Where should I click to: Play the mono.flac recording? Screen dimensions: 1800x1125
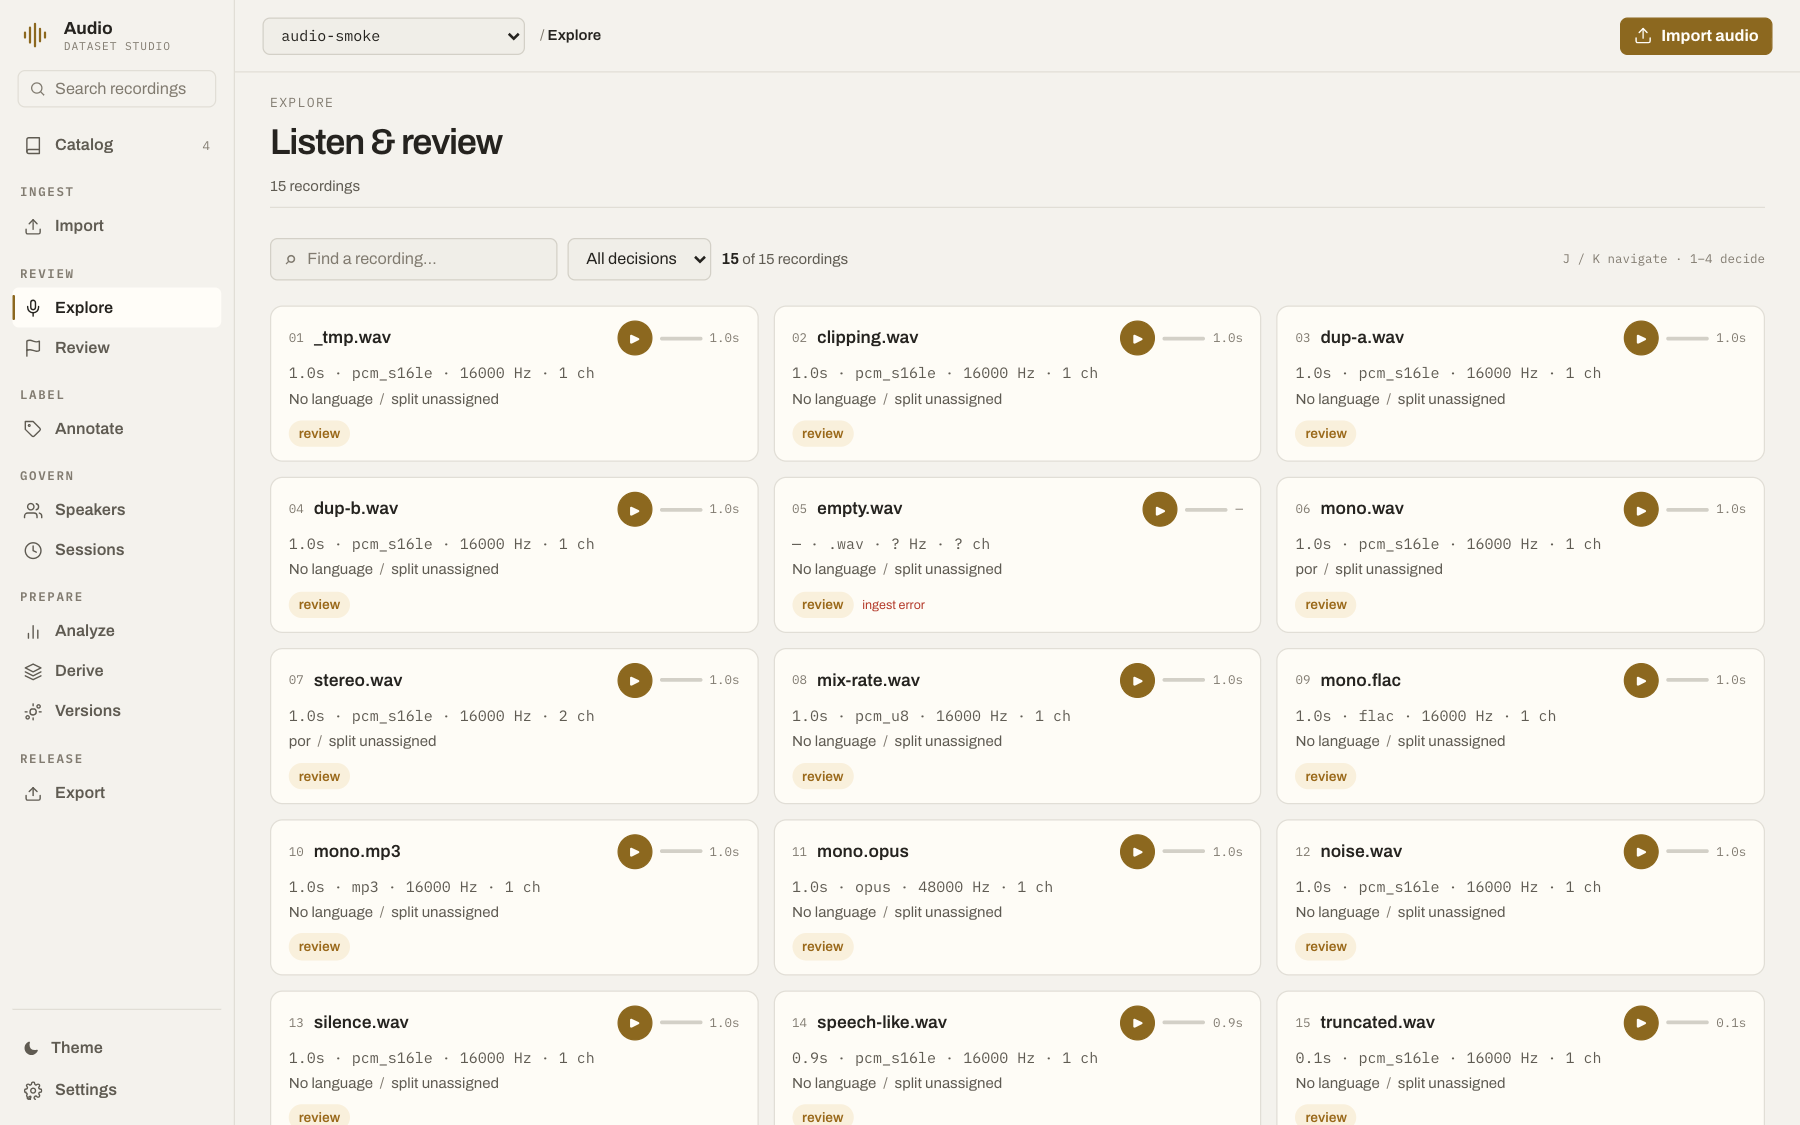pyautogui.click(x=1641, y=681)
